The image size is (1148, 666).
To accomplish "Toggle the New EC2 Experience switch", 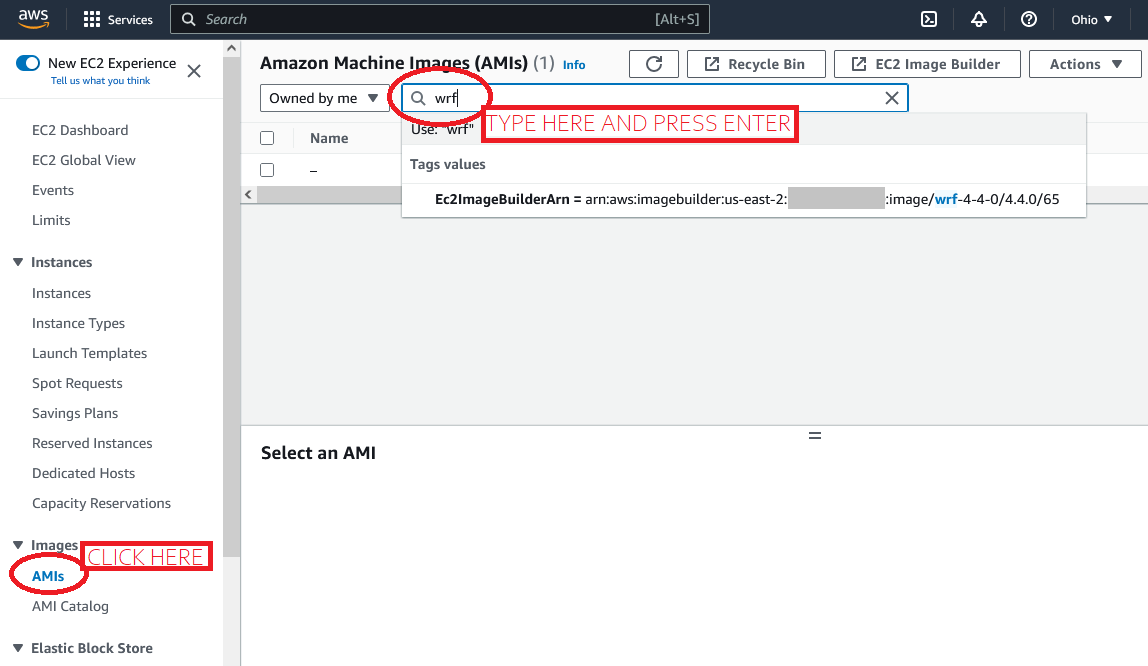I will coord(28,63).
